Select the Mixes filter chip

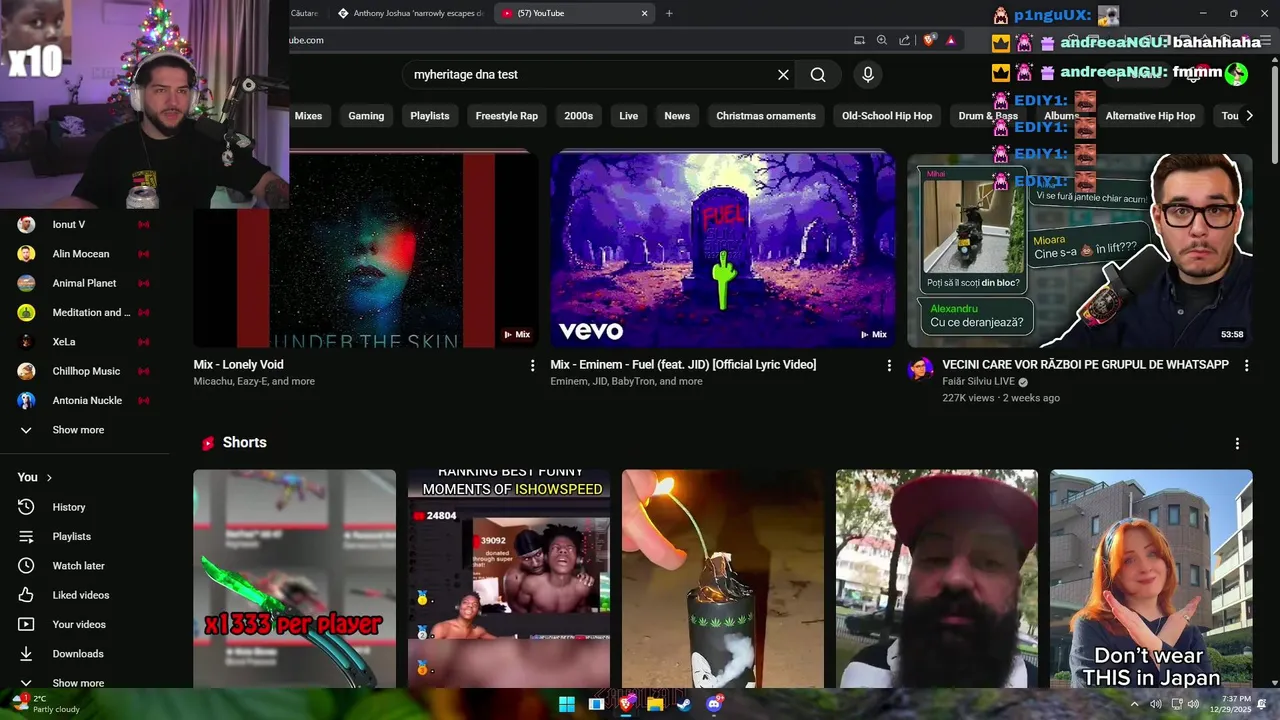coord(308,116)
